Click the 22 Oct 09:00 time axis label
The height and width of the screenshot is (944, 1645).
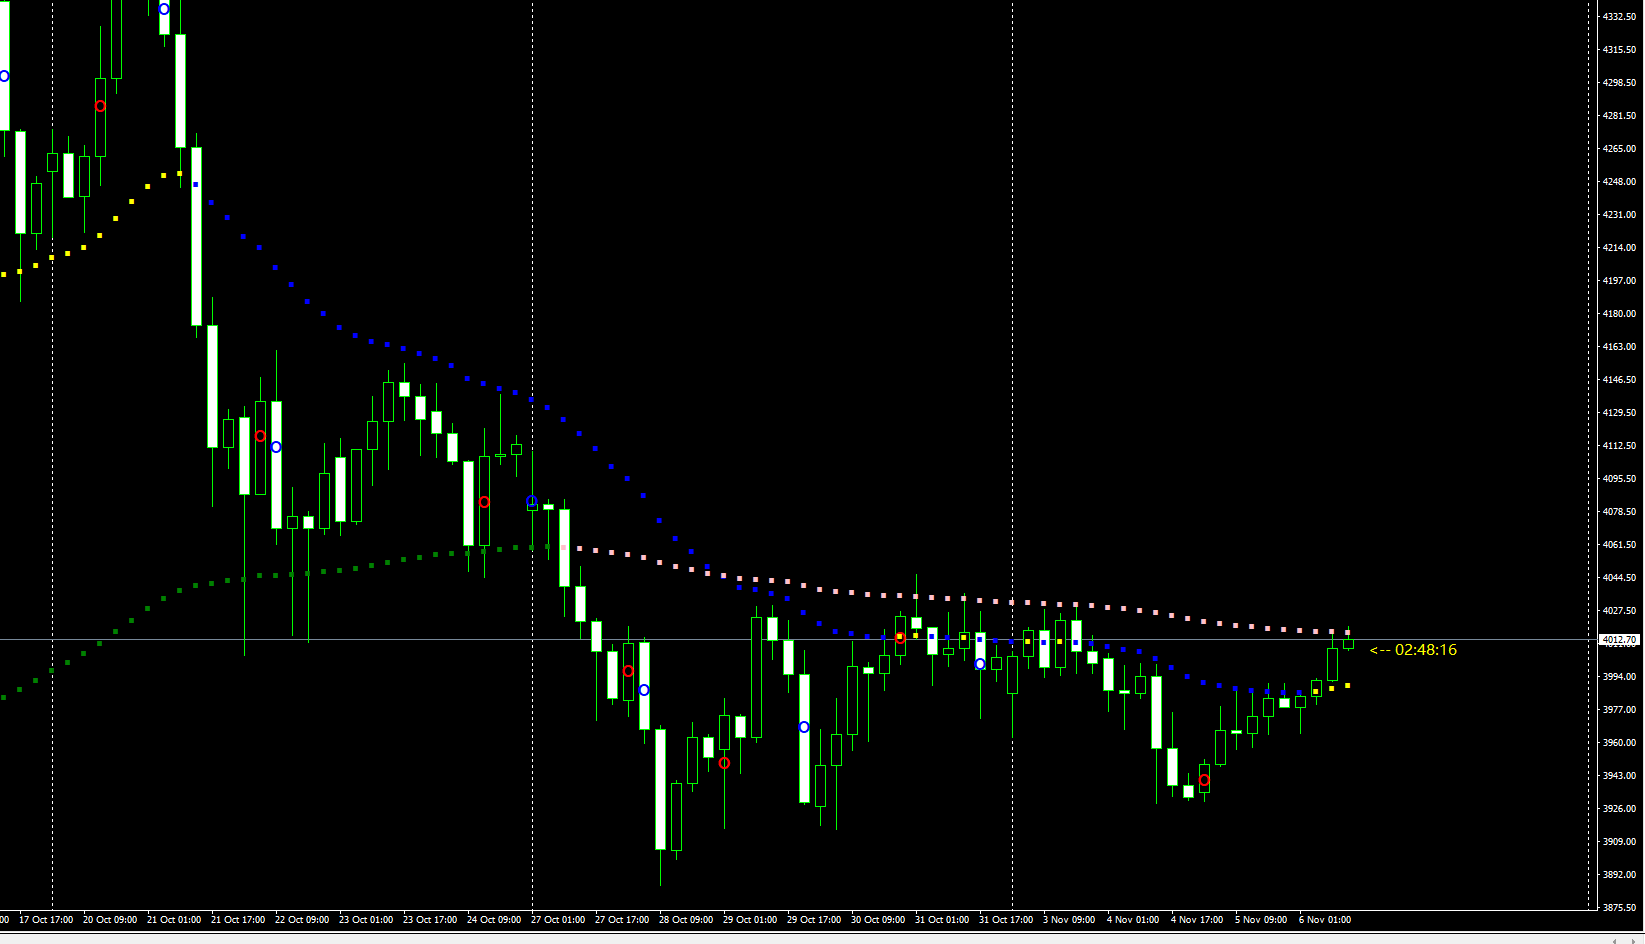click(x=302, y=920)
